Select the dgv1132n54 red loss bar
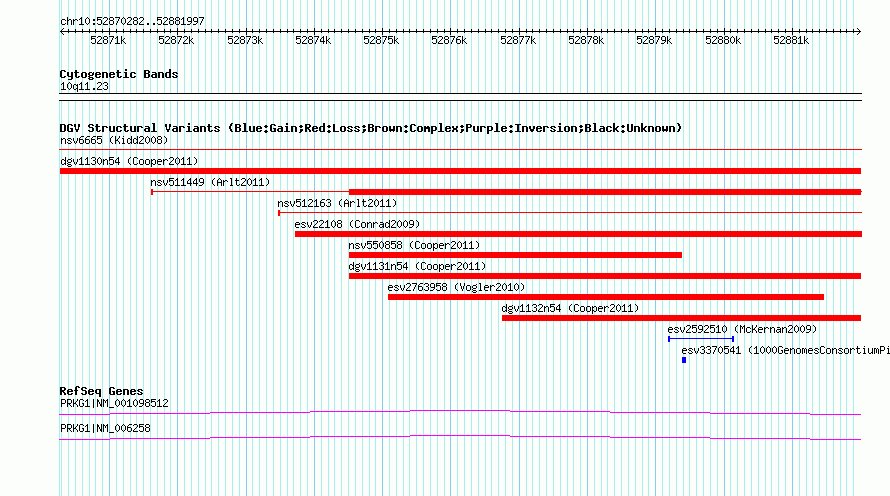This screenshot has height=496, width=890. point(682,318)
